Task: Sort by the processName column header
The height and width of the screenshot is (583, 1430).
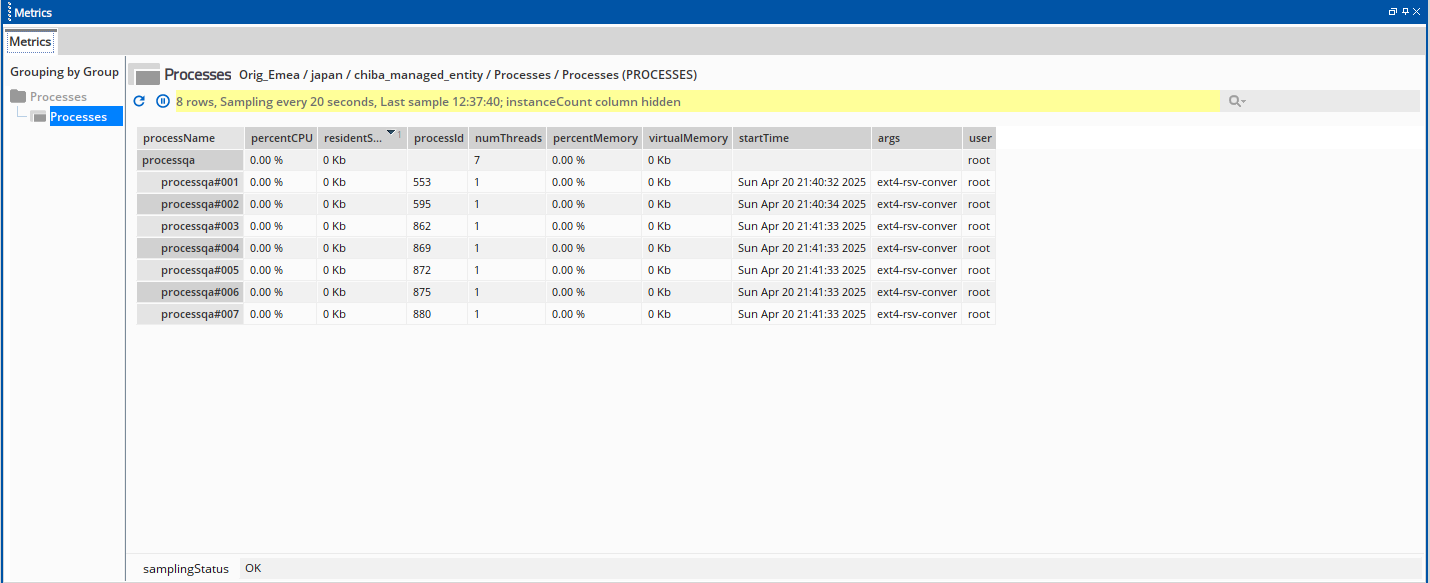Action: (x=179, y=138)
